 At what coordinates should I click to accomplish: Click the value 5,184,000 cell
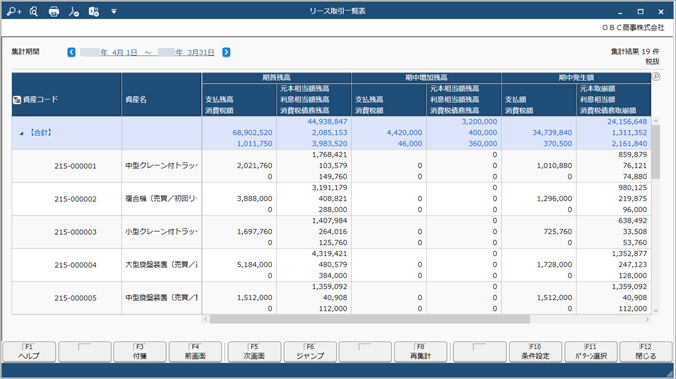[254, 265]
